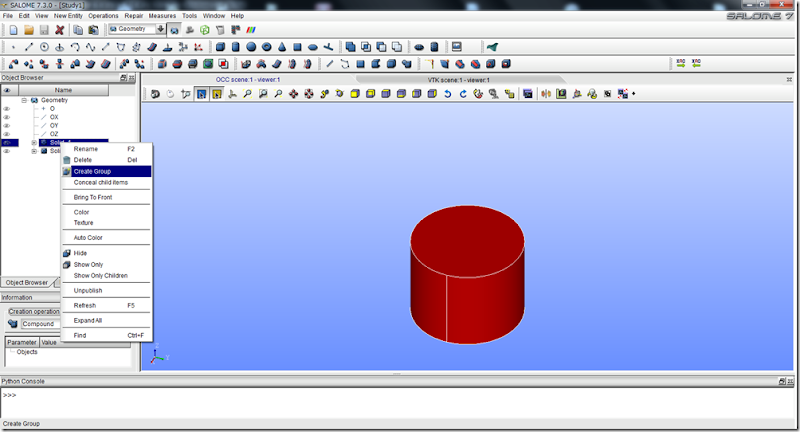Screen dimensions: 800x432
Task: Toggle visibility eye for OX axis
Action: tap(6, 117)
